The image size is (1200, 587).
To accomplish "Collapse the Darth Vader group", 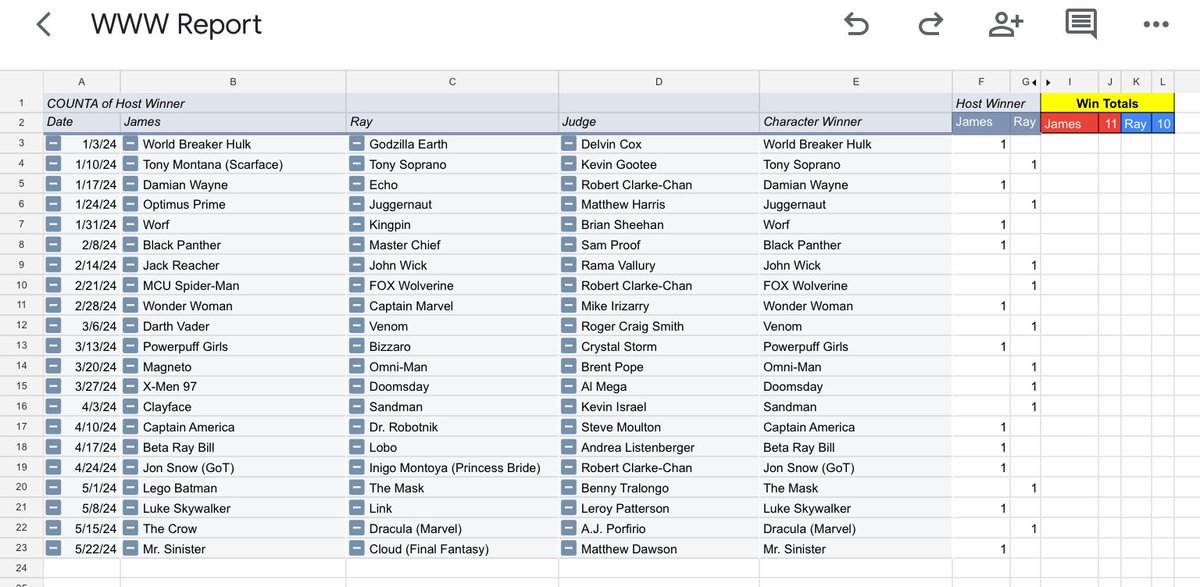I will (x=130, y=326).
